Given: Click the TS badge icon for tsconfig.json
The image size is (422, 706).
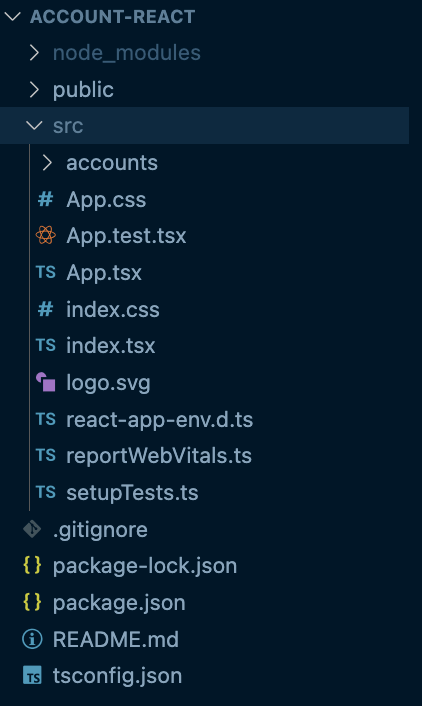Looking at the screenshot, I should (x=32, y=675).
